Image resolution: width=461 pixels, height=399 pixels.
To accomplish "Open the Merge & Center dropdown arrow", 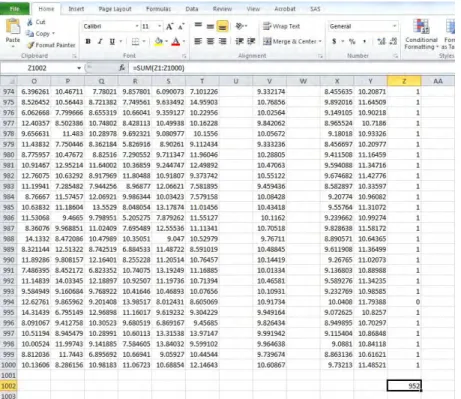I will coord(320,41).
